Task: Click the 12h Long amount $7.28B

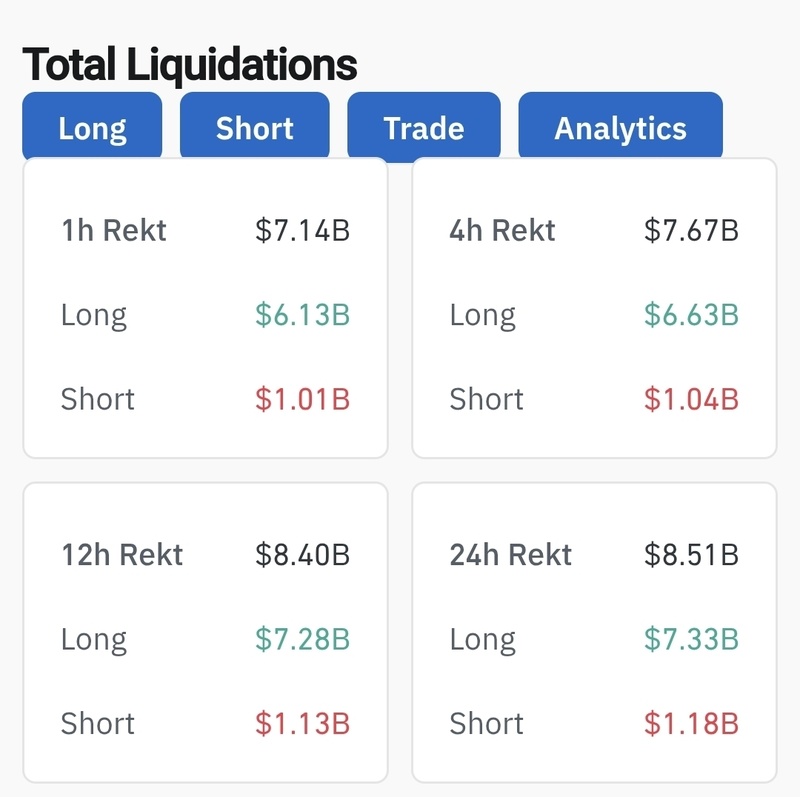Action: point(302,639)
